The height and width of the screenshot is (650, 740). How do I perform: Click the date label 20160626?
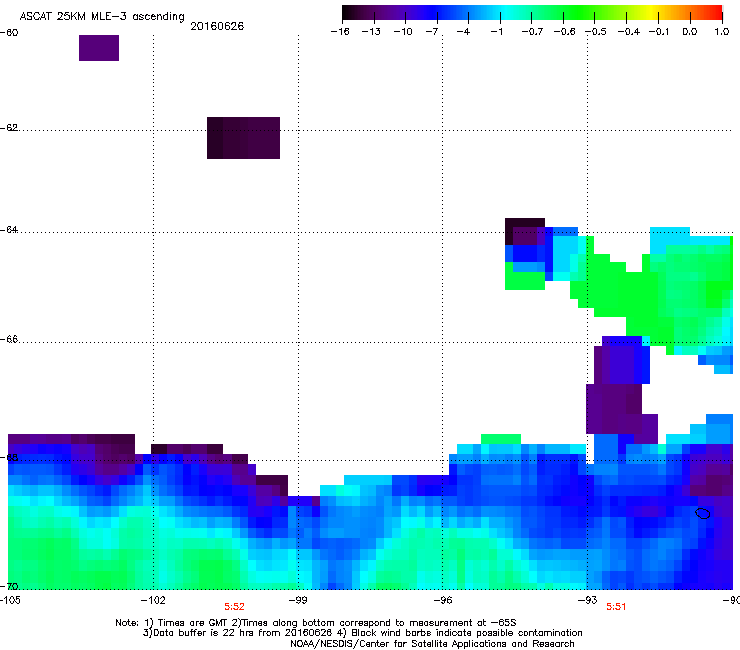click(x=217, y=26)
